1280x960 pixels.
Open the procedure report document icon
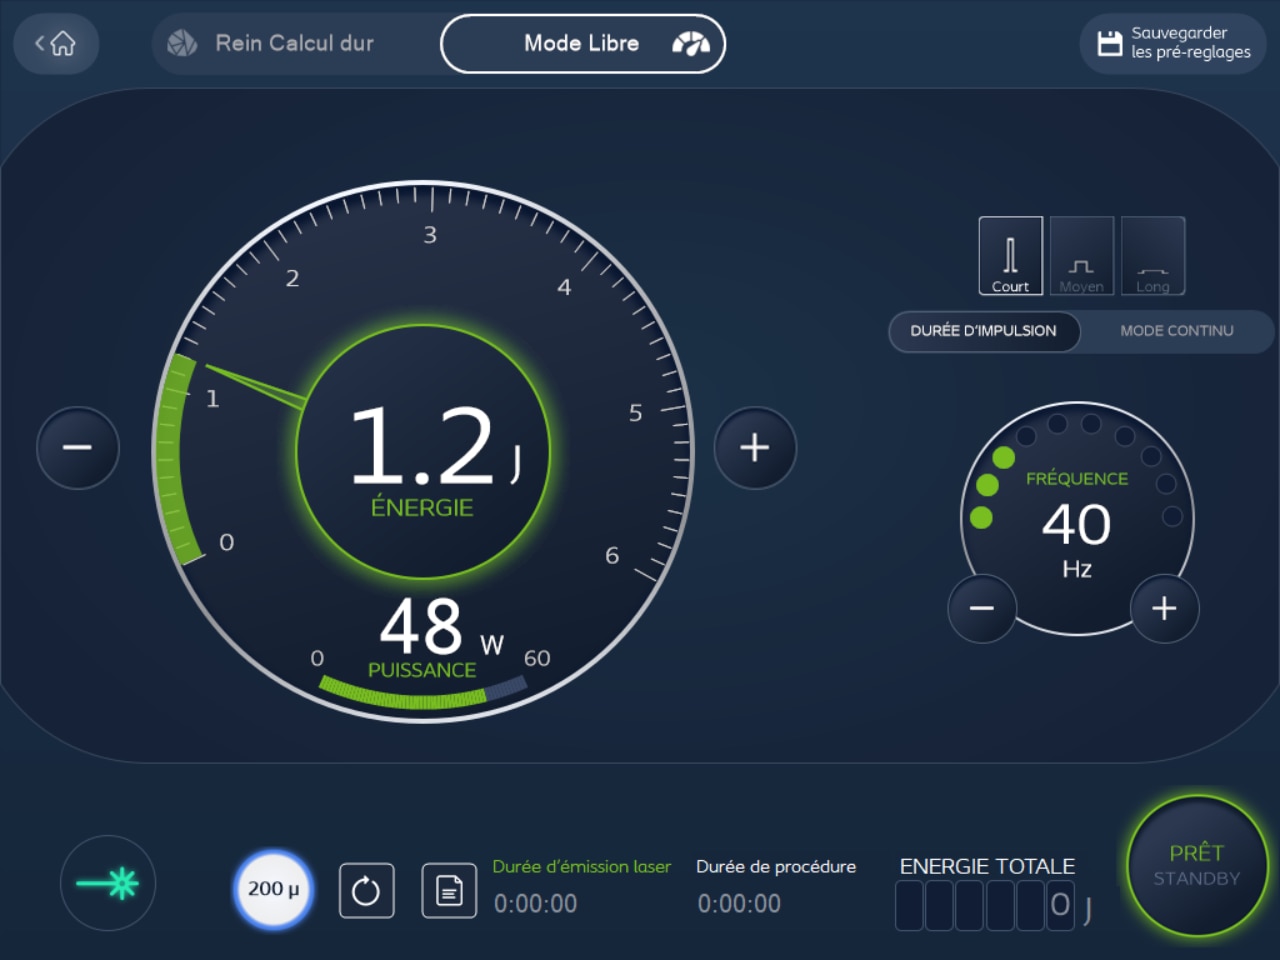coord(449,890)
